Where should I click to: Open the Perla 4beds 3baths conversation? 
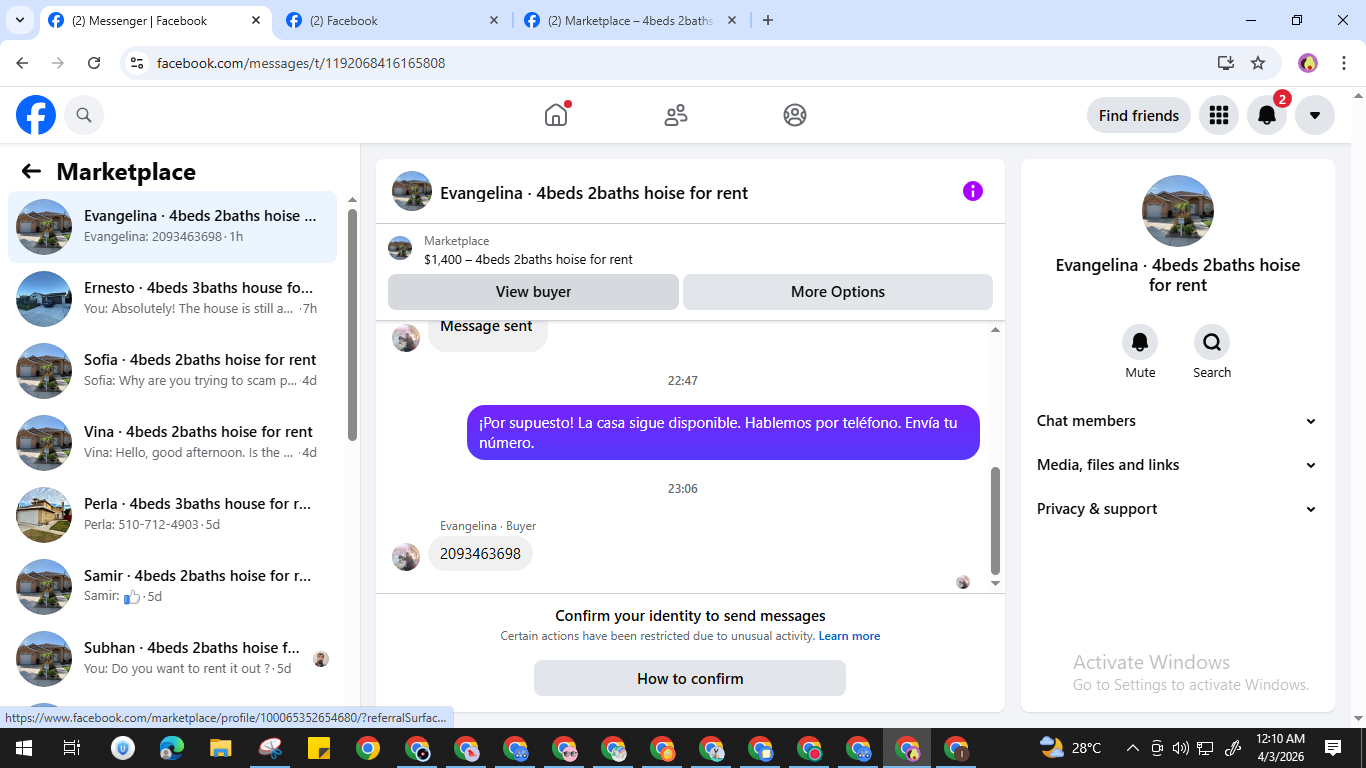coord(172,515)
